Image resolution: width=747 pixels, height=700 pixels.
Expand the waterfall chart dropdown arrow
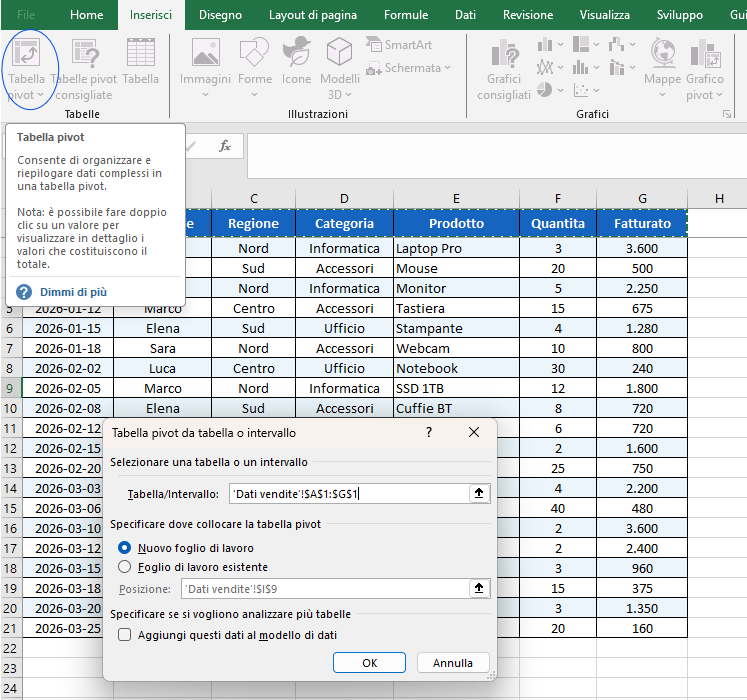click(x=633, y=45)
